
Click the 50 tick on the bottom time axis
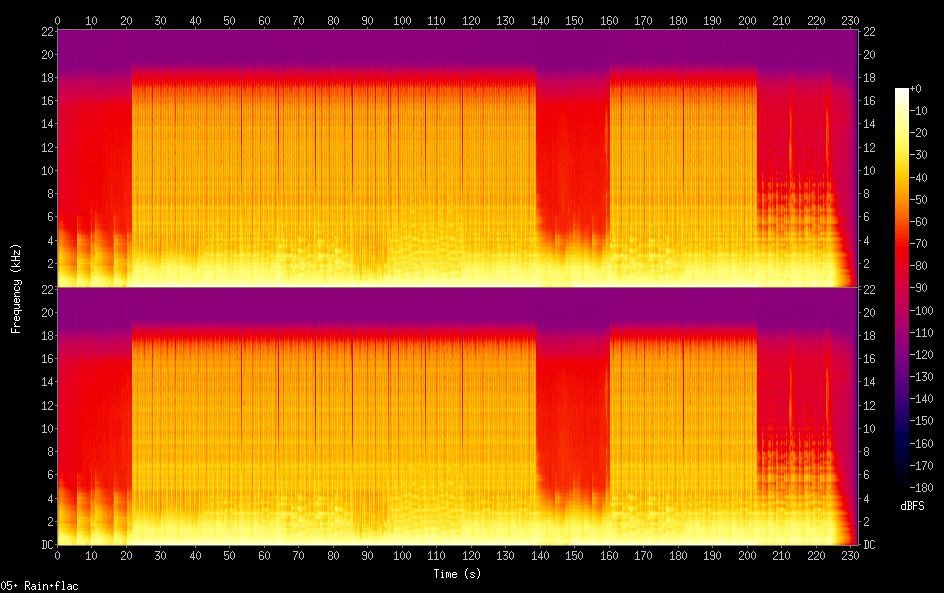229,556
